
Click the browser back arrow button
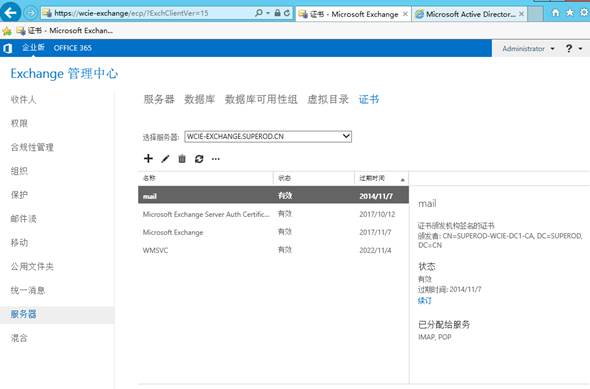(x=11, y=13)
